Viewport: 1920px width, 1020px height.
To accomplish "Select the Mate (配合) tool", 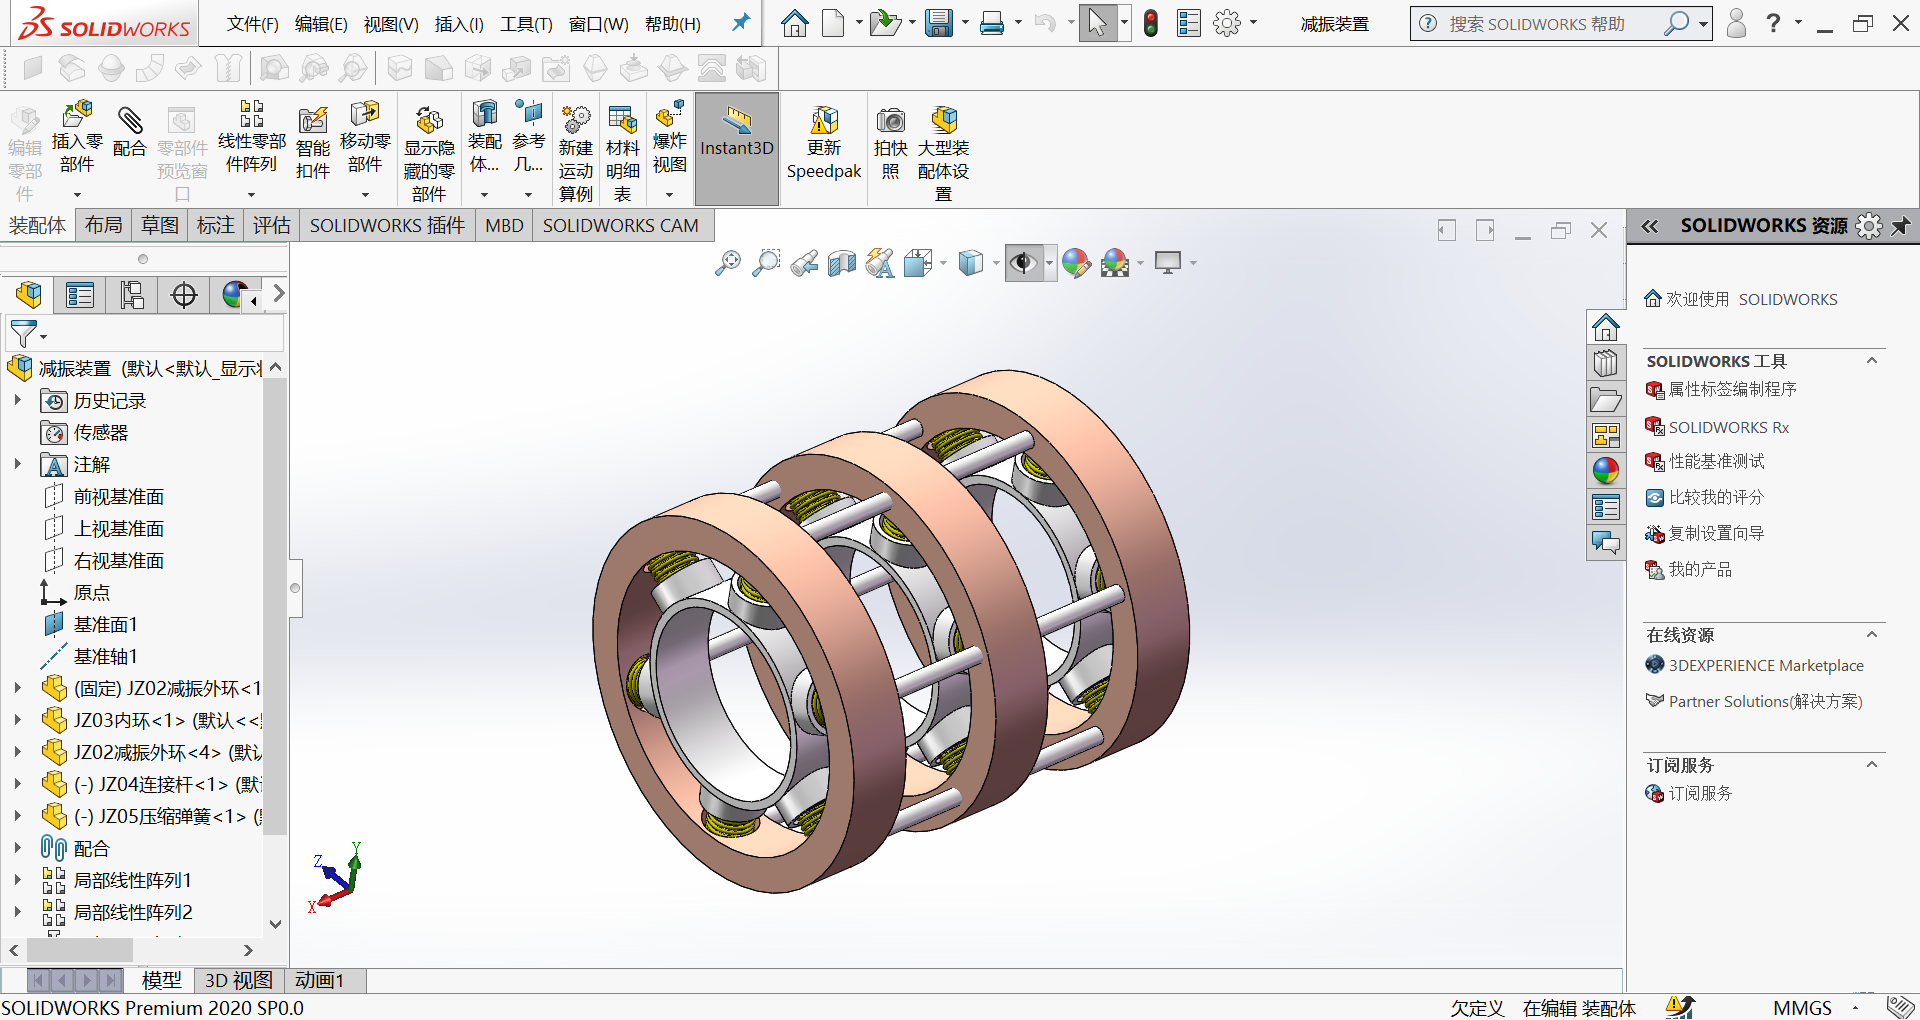I will 130,133.
